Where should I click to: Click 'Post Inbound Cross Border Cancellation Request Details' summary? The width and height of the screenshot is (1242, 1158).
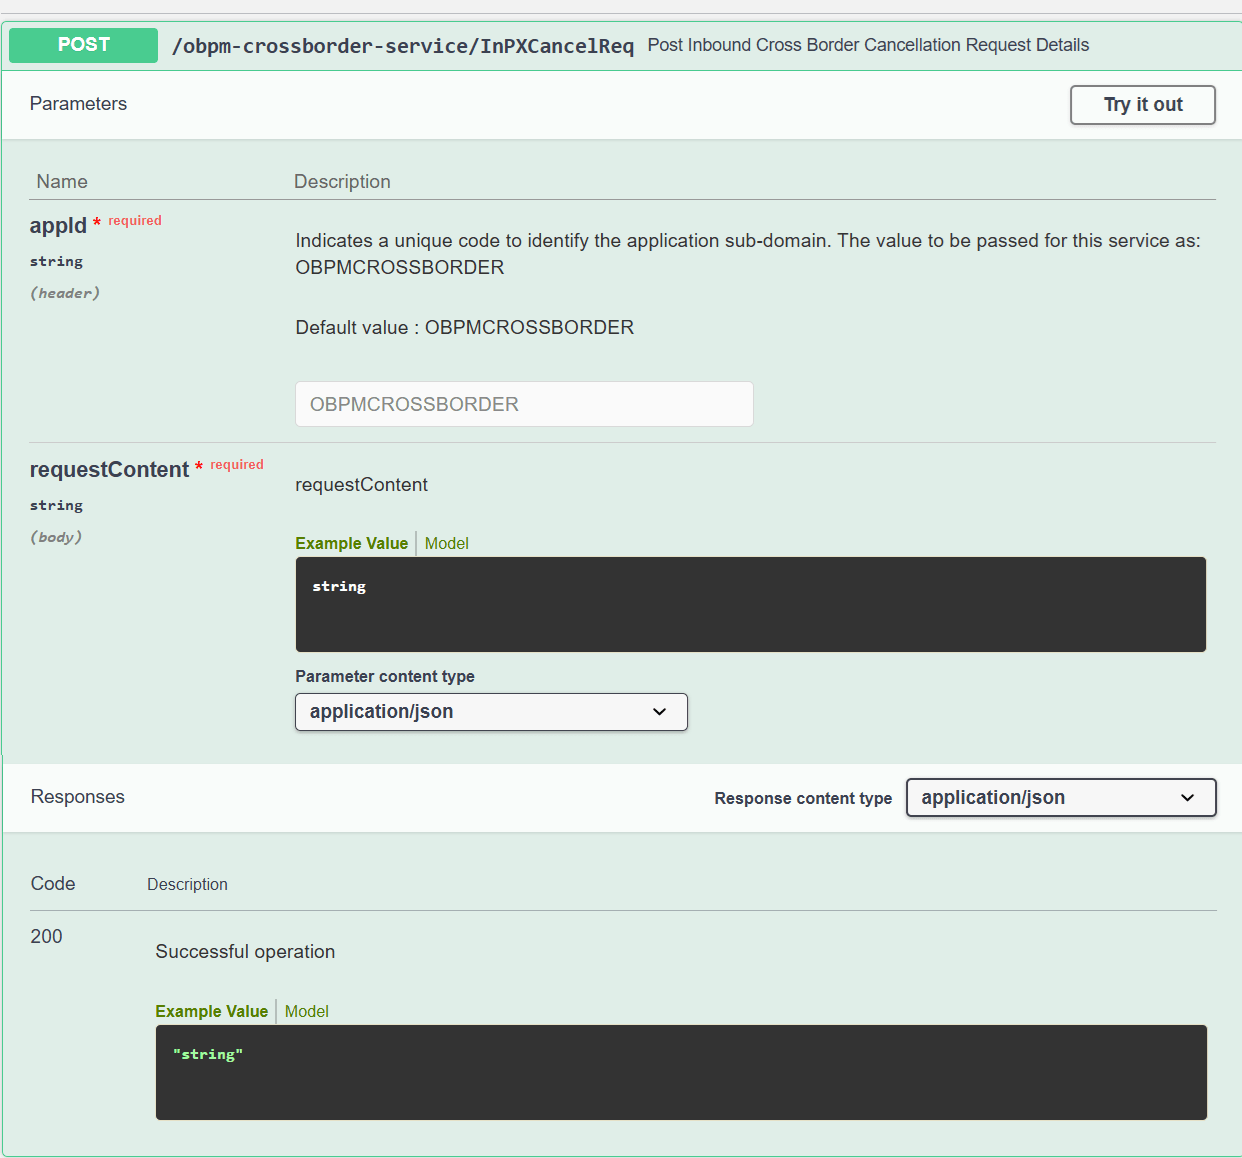click(868, 45)
